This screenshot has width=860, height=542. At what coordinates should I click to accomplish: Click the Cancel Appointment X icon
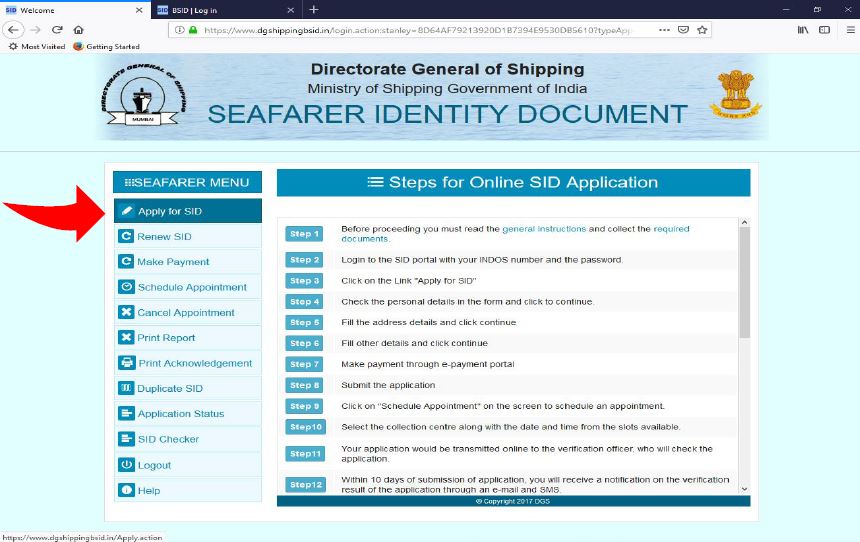tap(126, 312)
